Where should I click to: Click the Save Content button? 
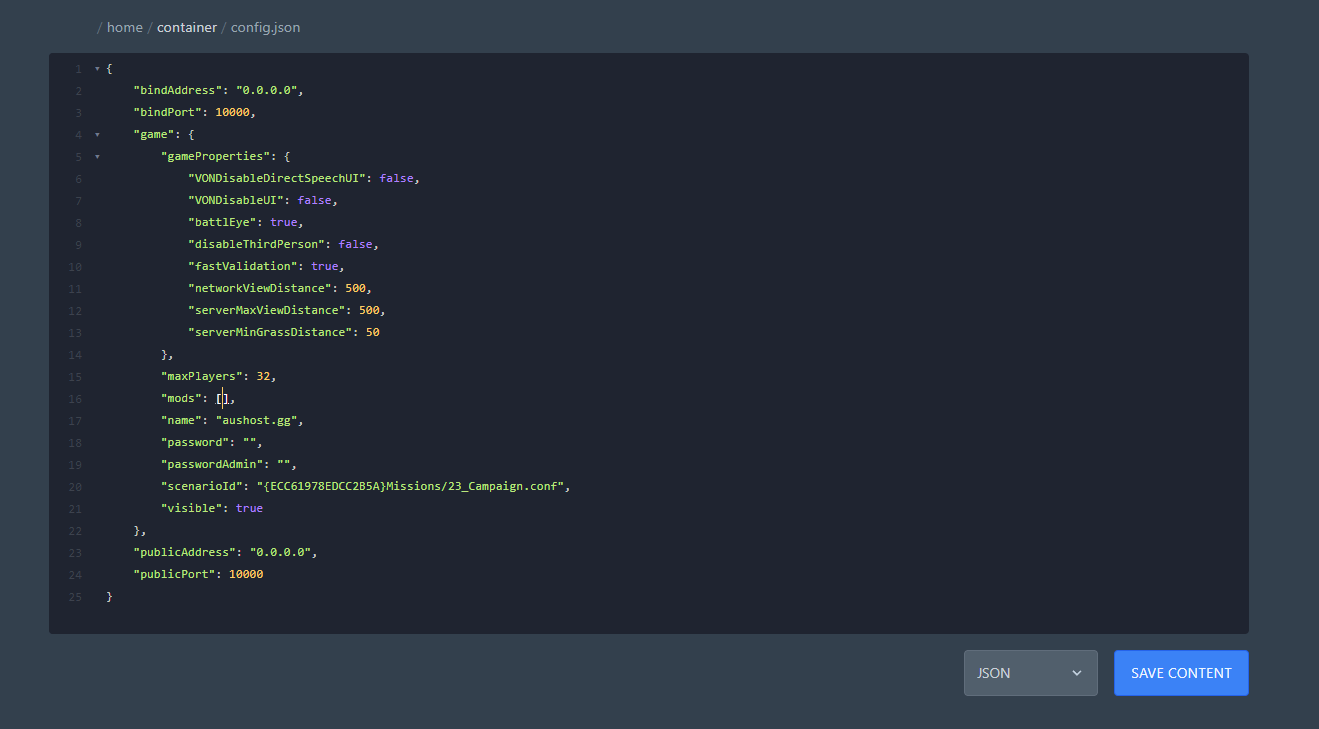(1181, 673)
